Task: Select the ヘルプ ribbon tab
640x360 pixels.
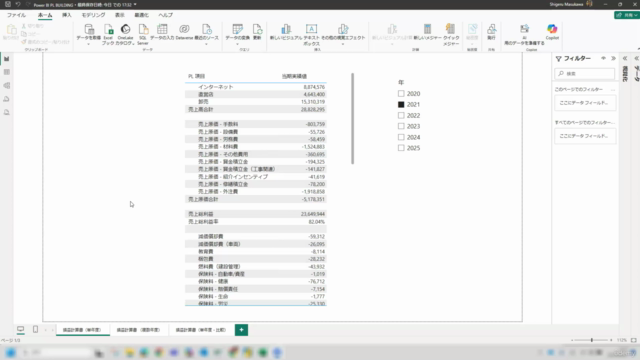Action: pyautogui.click(x=165, y=15)
